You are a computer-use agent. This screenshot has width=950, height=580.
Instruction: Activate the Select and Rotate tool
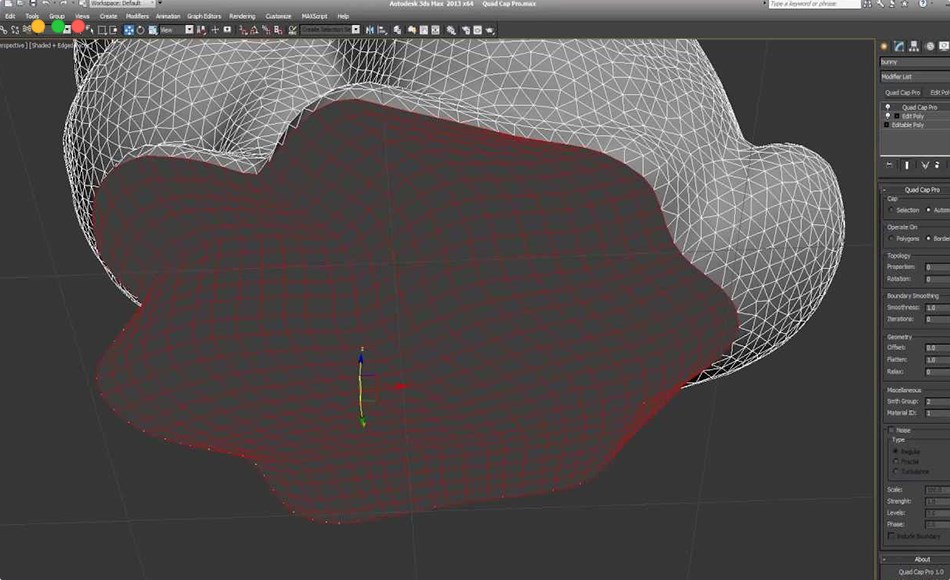coord(139,29)
